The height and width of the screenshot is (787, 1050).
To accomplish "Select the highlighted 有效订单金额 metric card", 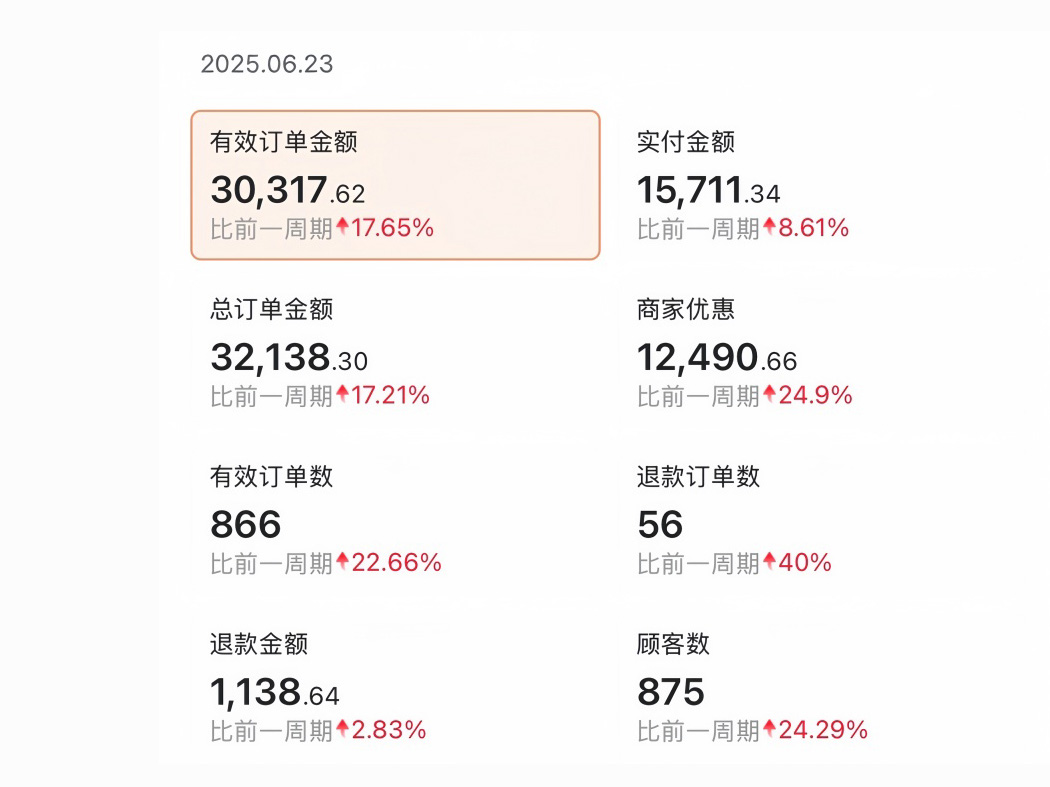I will (x=395, y=185).
